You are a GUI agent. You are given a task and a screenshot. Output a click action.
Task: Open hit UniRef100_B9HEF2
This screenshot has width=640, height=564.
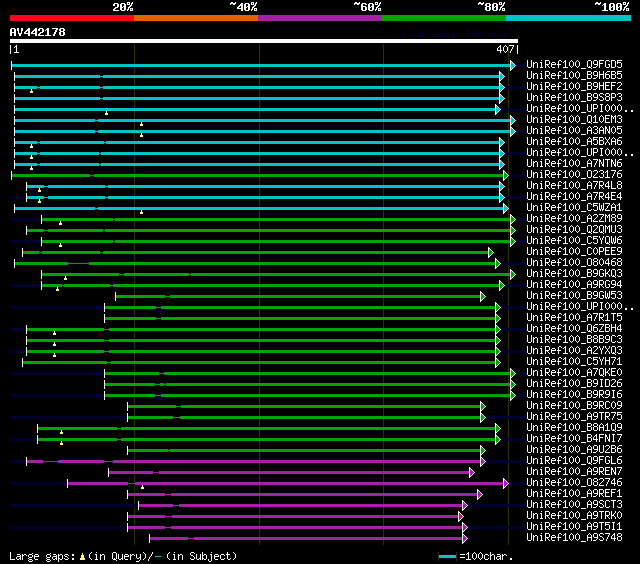(574, 87)
